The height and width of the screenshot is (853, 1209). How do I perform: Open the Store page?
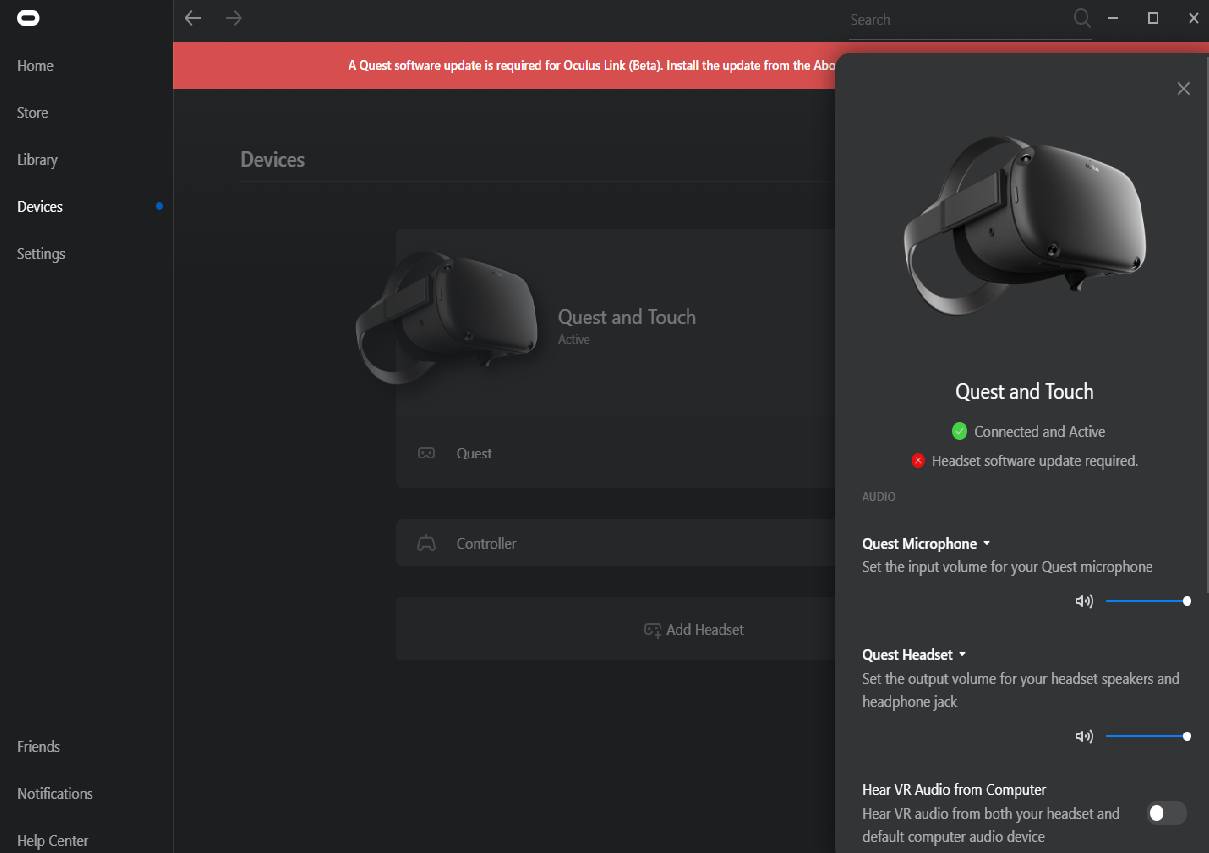click(x=33, y=113)
